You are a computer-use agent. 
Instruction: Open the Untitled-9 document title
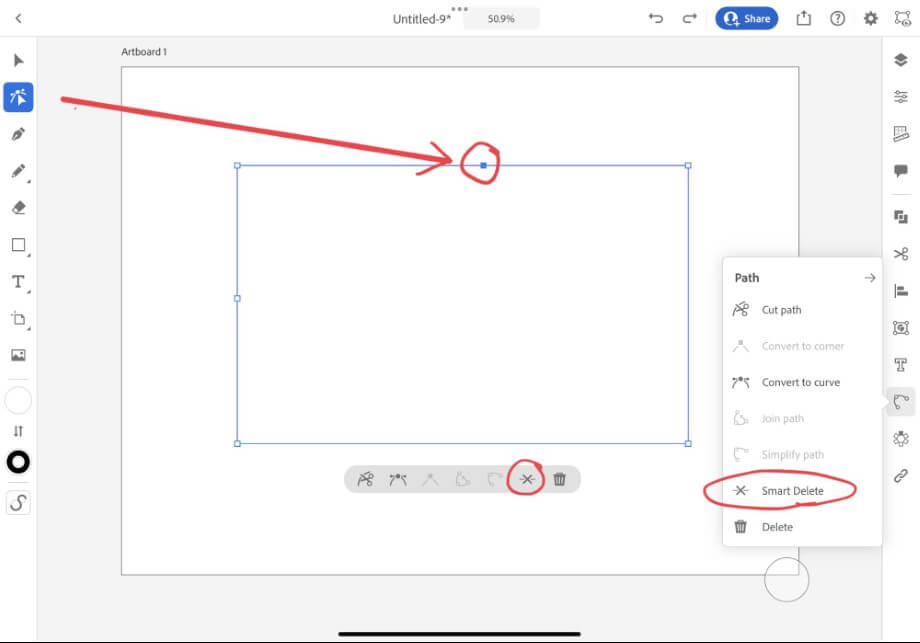coord(422,19)
